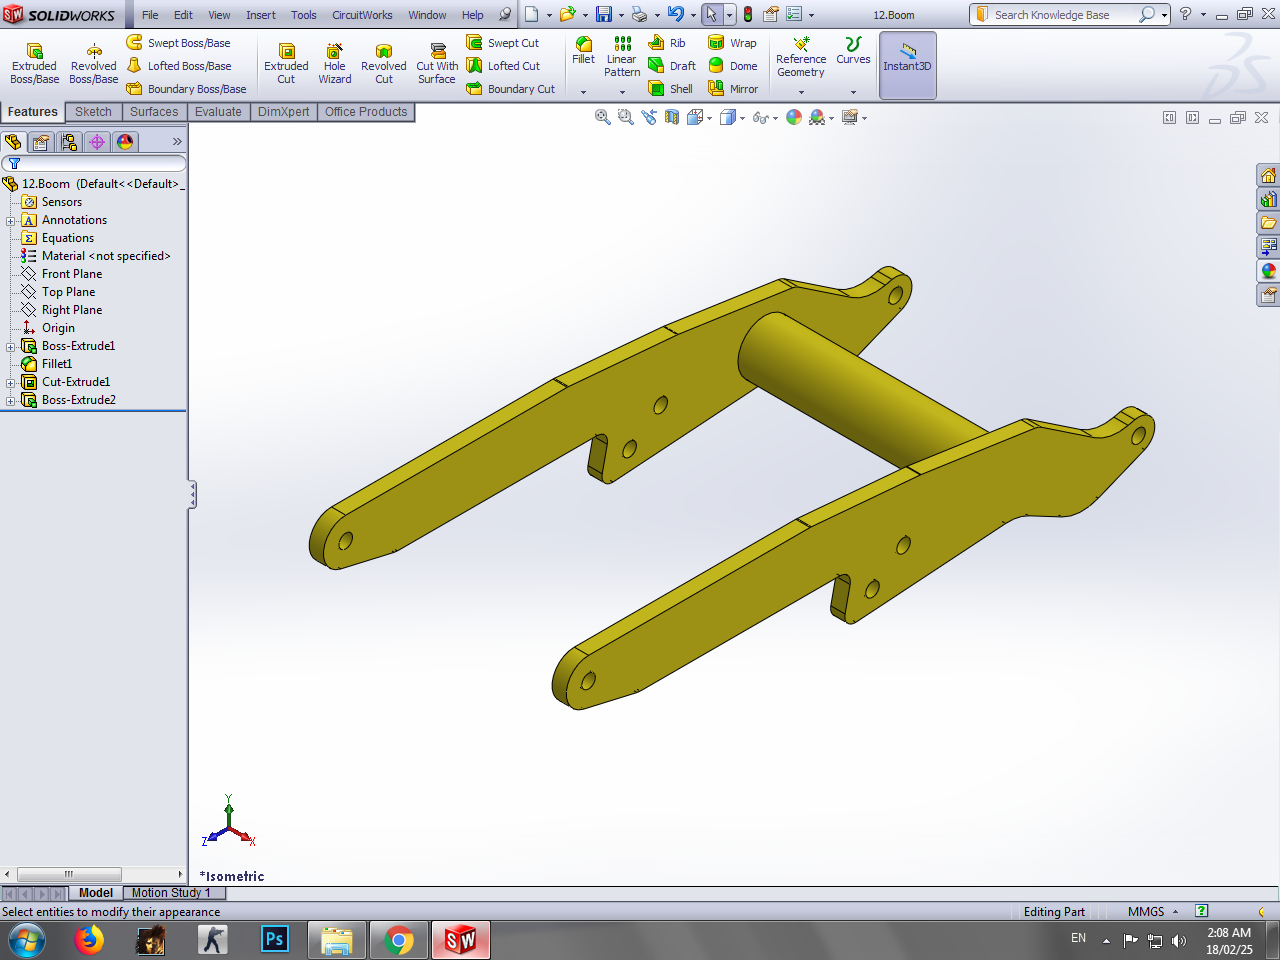Open Firefox from the taskbar
1280x960 pixels.
(89, 940)
